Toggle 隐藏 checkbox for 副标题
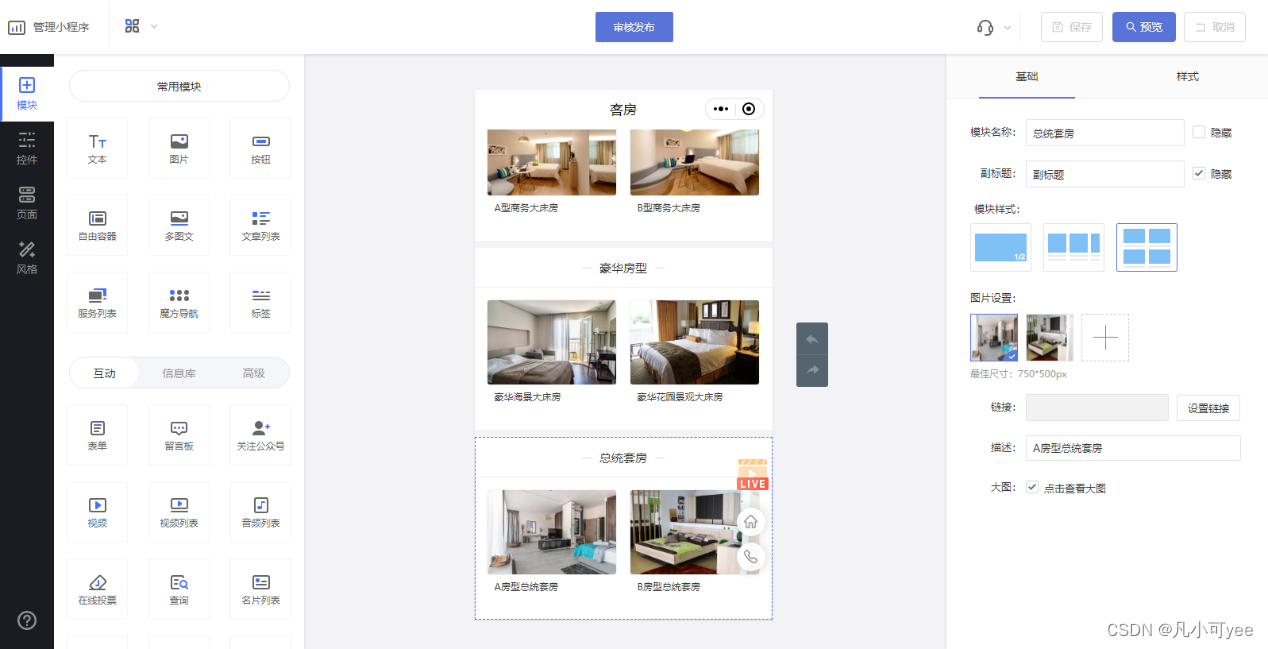Viewport: 1268px width, 649px height. 1199,173
